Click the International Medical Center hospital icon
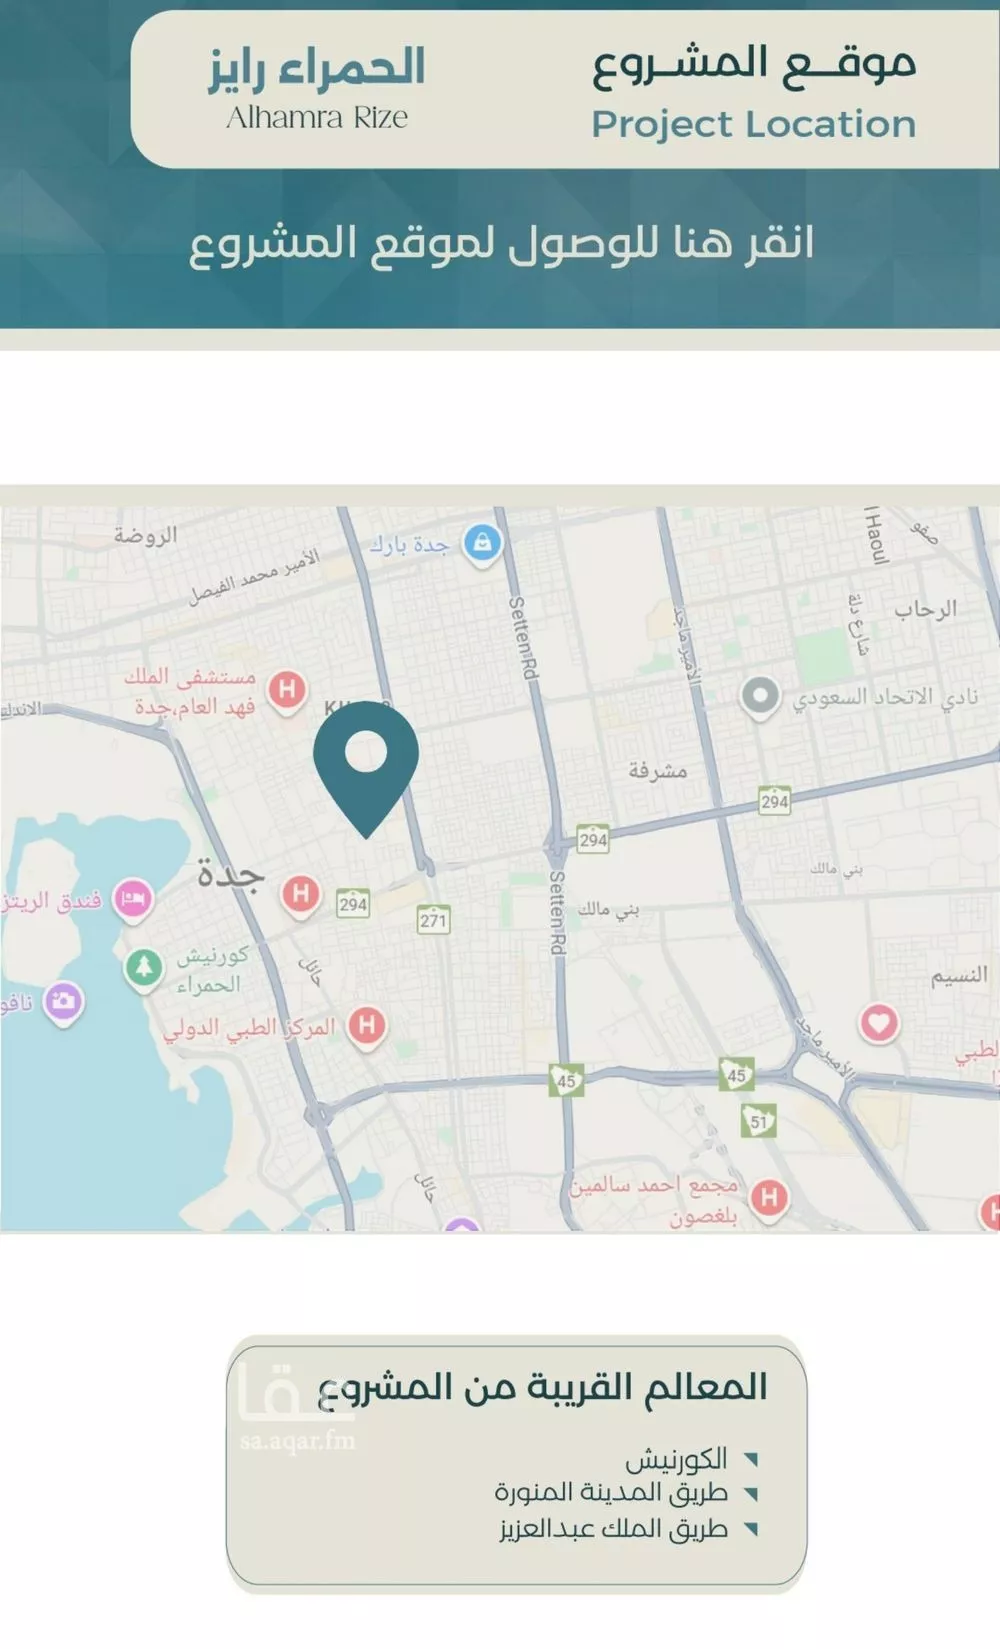The height and width of the screenshot is (1649, 1000). [x=367, y=1025]
